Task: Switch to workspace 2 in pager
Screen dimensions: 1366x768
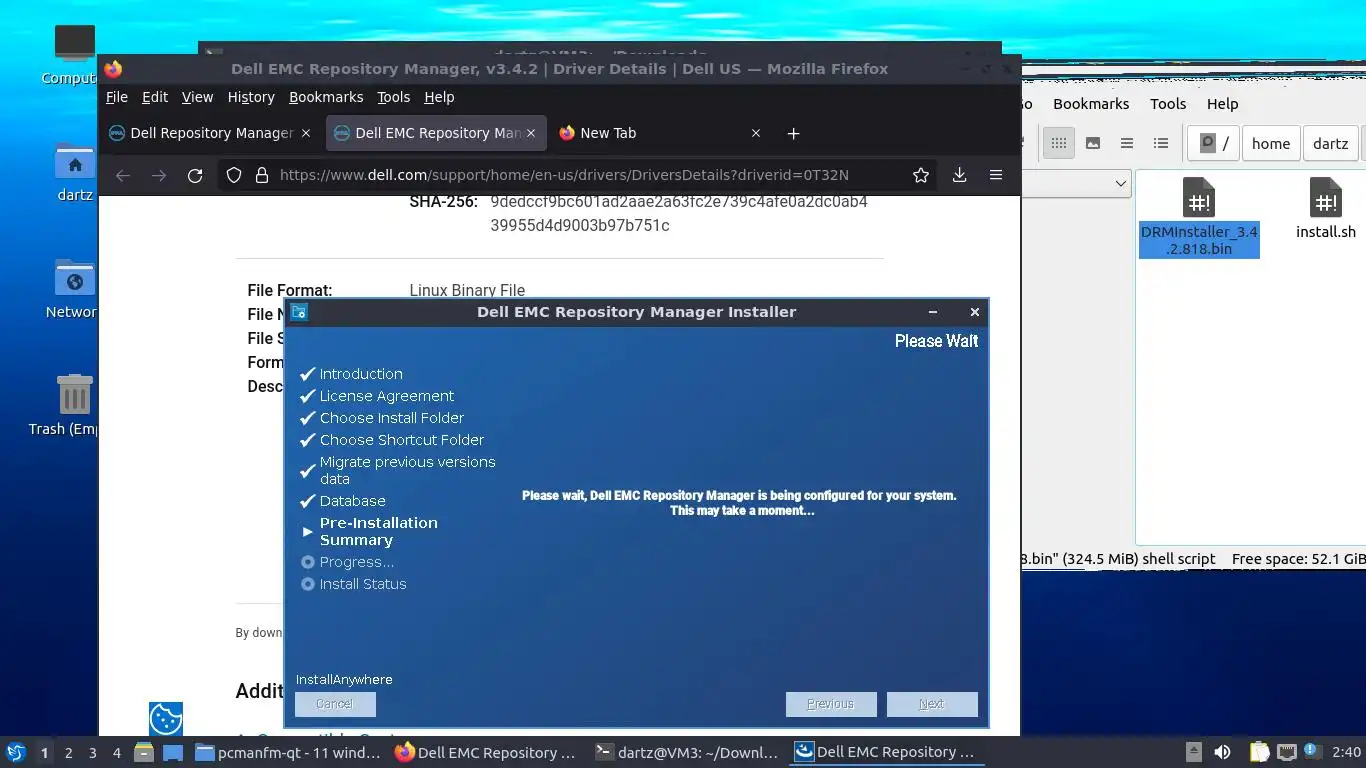Action: (x=68, y=753)
